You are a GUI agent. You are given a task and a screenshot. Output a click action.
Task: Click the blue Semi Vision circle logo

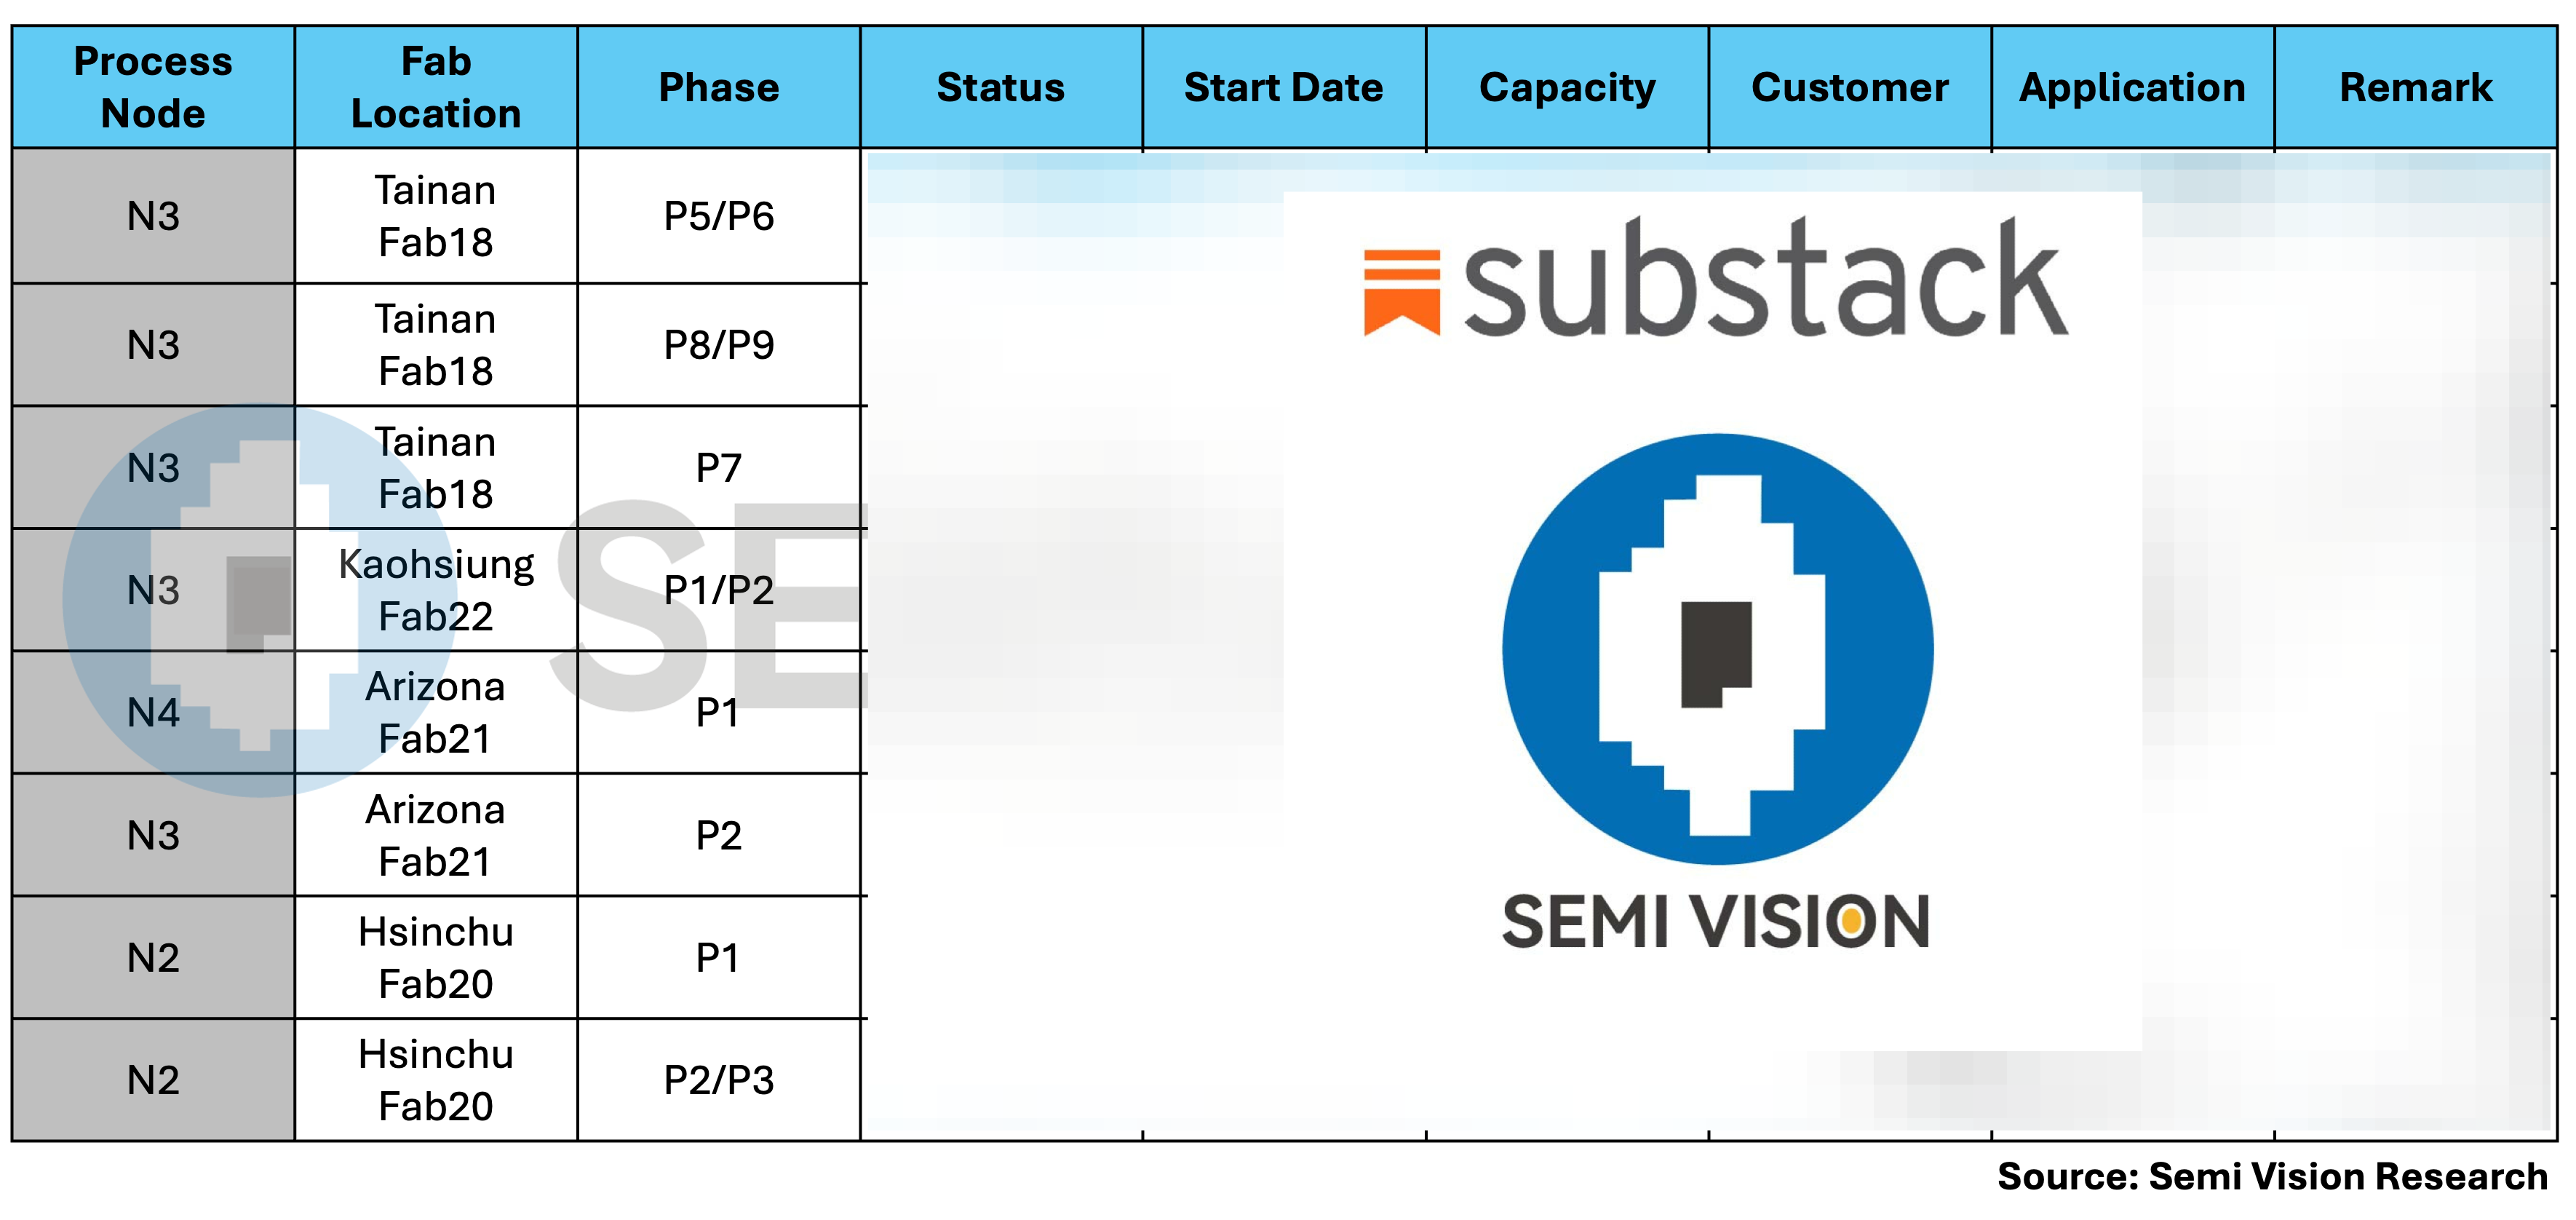pyautogui.click(x=1717, y=649)
